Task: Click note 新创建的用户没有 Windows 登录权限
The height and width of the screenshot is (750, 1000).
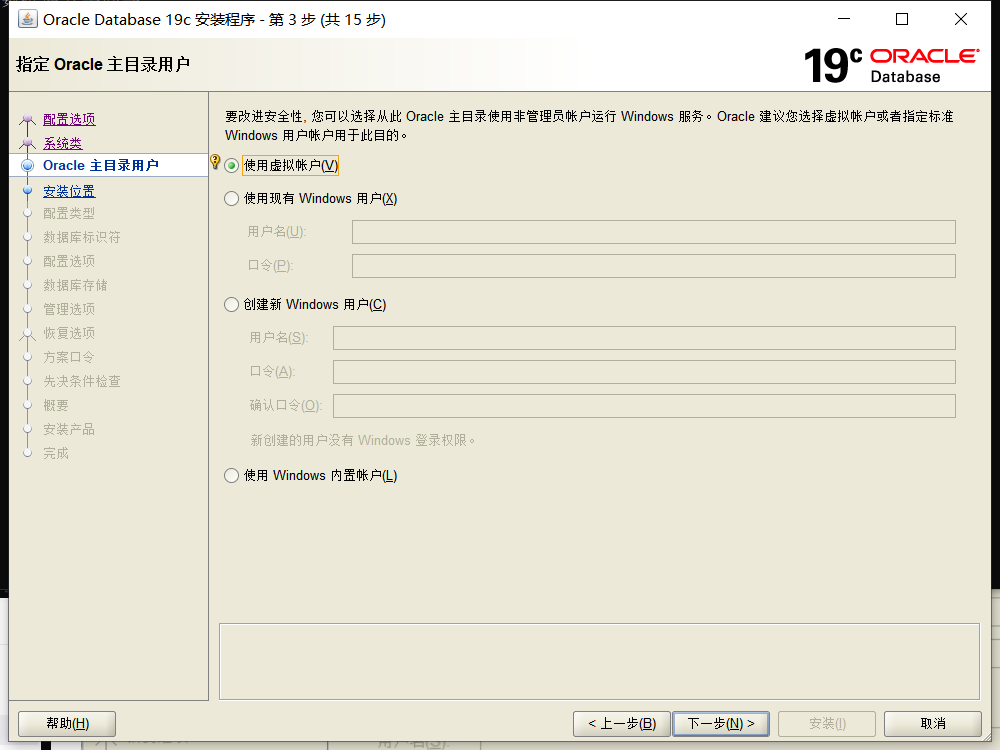Action: pyautogui.click(x=363, y=441)
